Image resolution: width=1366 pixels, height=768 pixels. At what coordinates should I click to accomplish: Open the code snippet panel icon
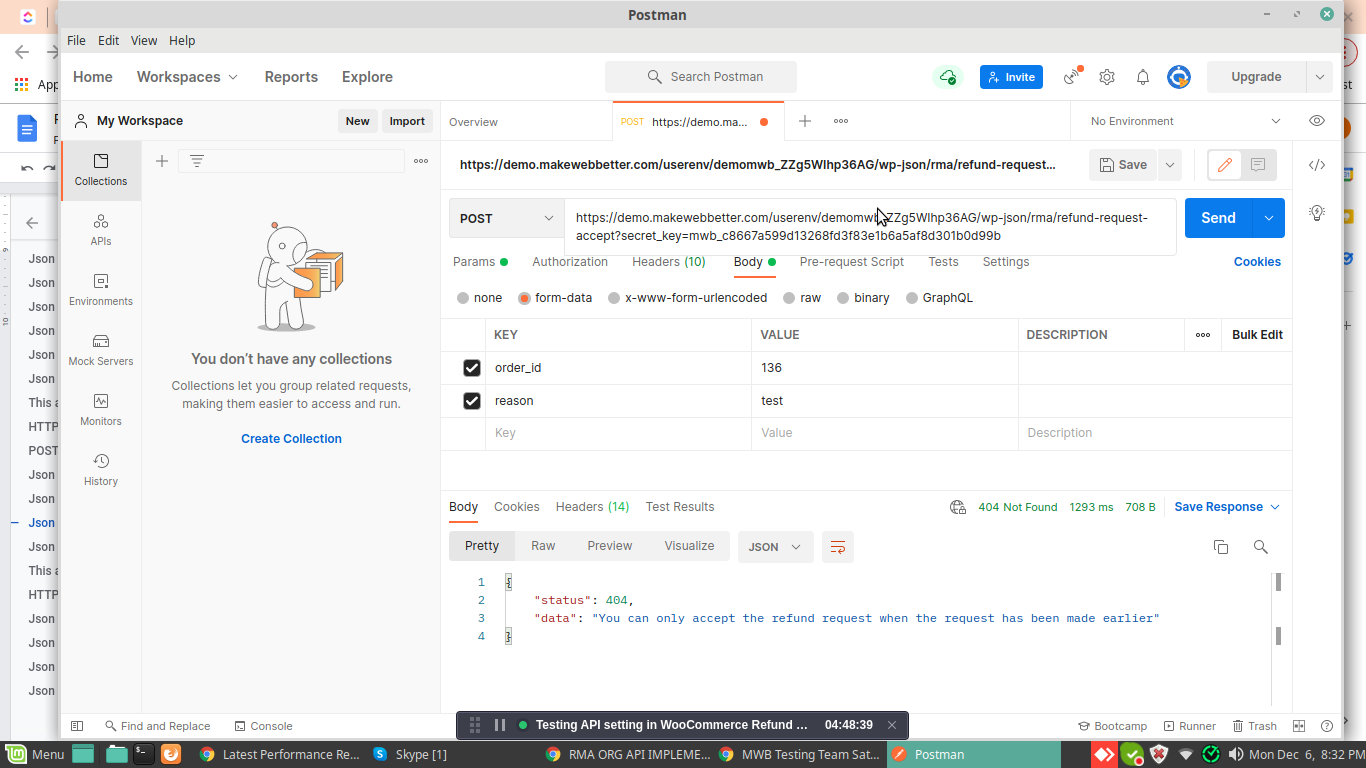[x=1317, y=165]
